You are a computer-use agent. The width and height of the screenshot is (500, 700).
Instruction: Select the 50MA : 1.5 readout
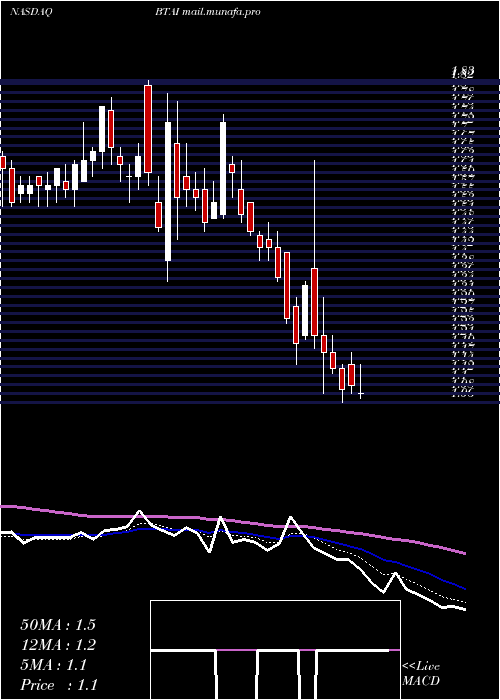(x=58, y=625)
